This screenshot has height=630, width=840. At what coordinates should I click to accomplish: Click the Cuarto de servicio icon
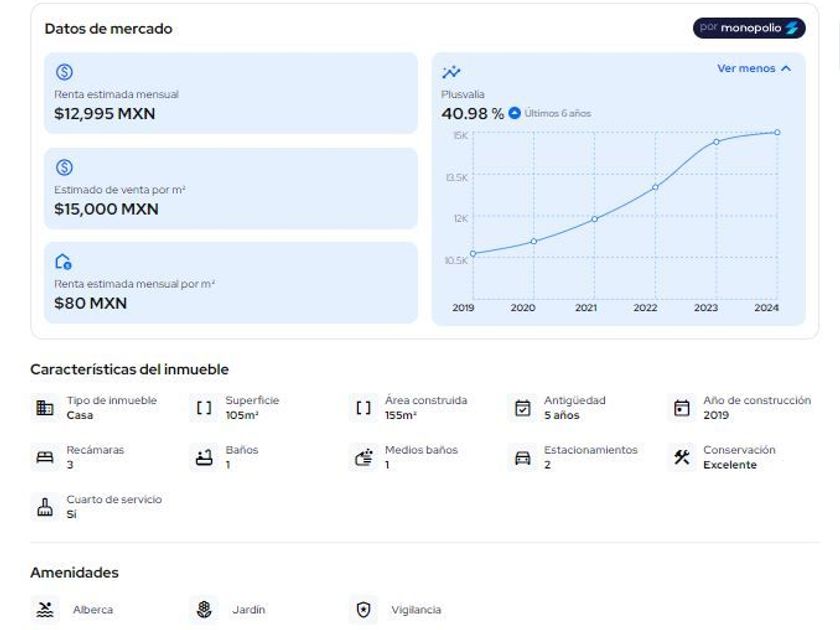tap(44, 507)
